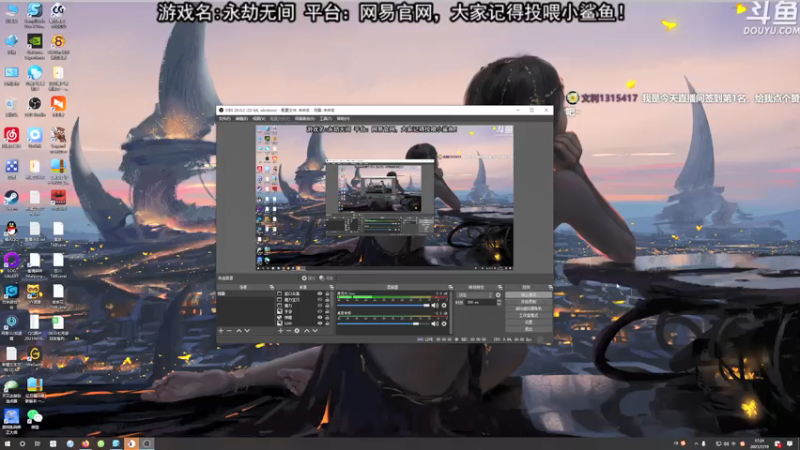This screenshot has height=450, width=800.
Task: Add a new scene with the plus icon
Action: (x=221, y=331)
